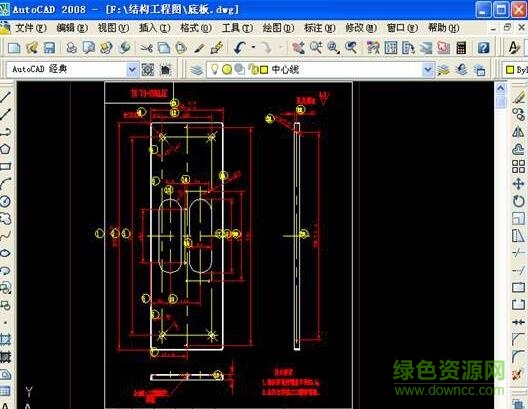
Task: Click the Paste icon
Action: 181,48
